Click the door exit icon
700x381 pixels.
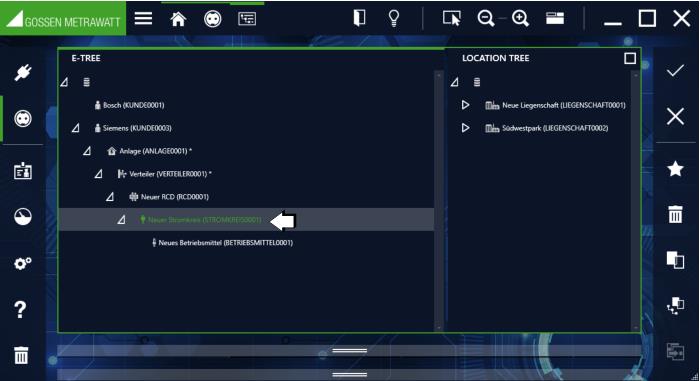pos(359,18)
